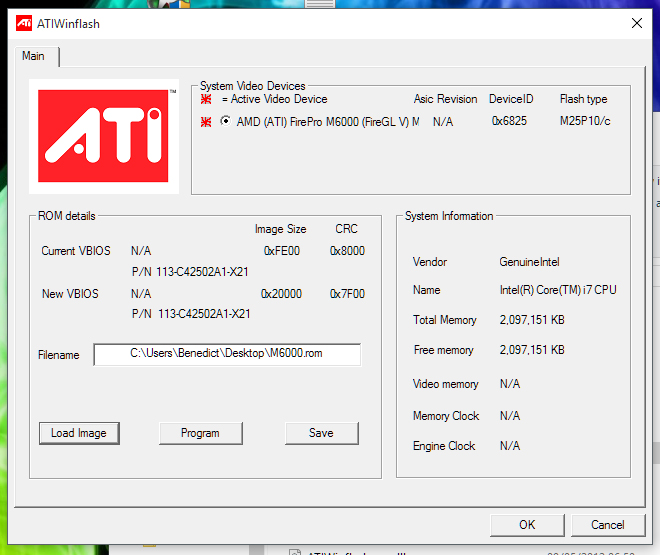Viewport: 660px width, 555px height.
Task: Click the Filename path input field
Action: (227, 354)
